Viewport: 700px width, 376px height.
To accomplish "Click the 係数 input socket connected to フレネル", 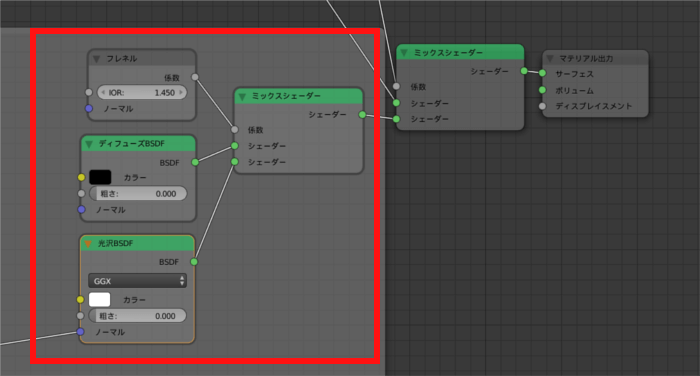I will [x=235, y=130].
